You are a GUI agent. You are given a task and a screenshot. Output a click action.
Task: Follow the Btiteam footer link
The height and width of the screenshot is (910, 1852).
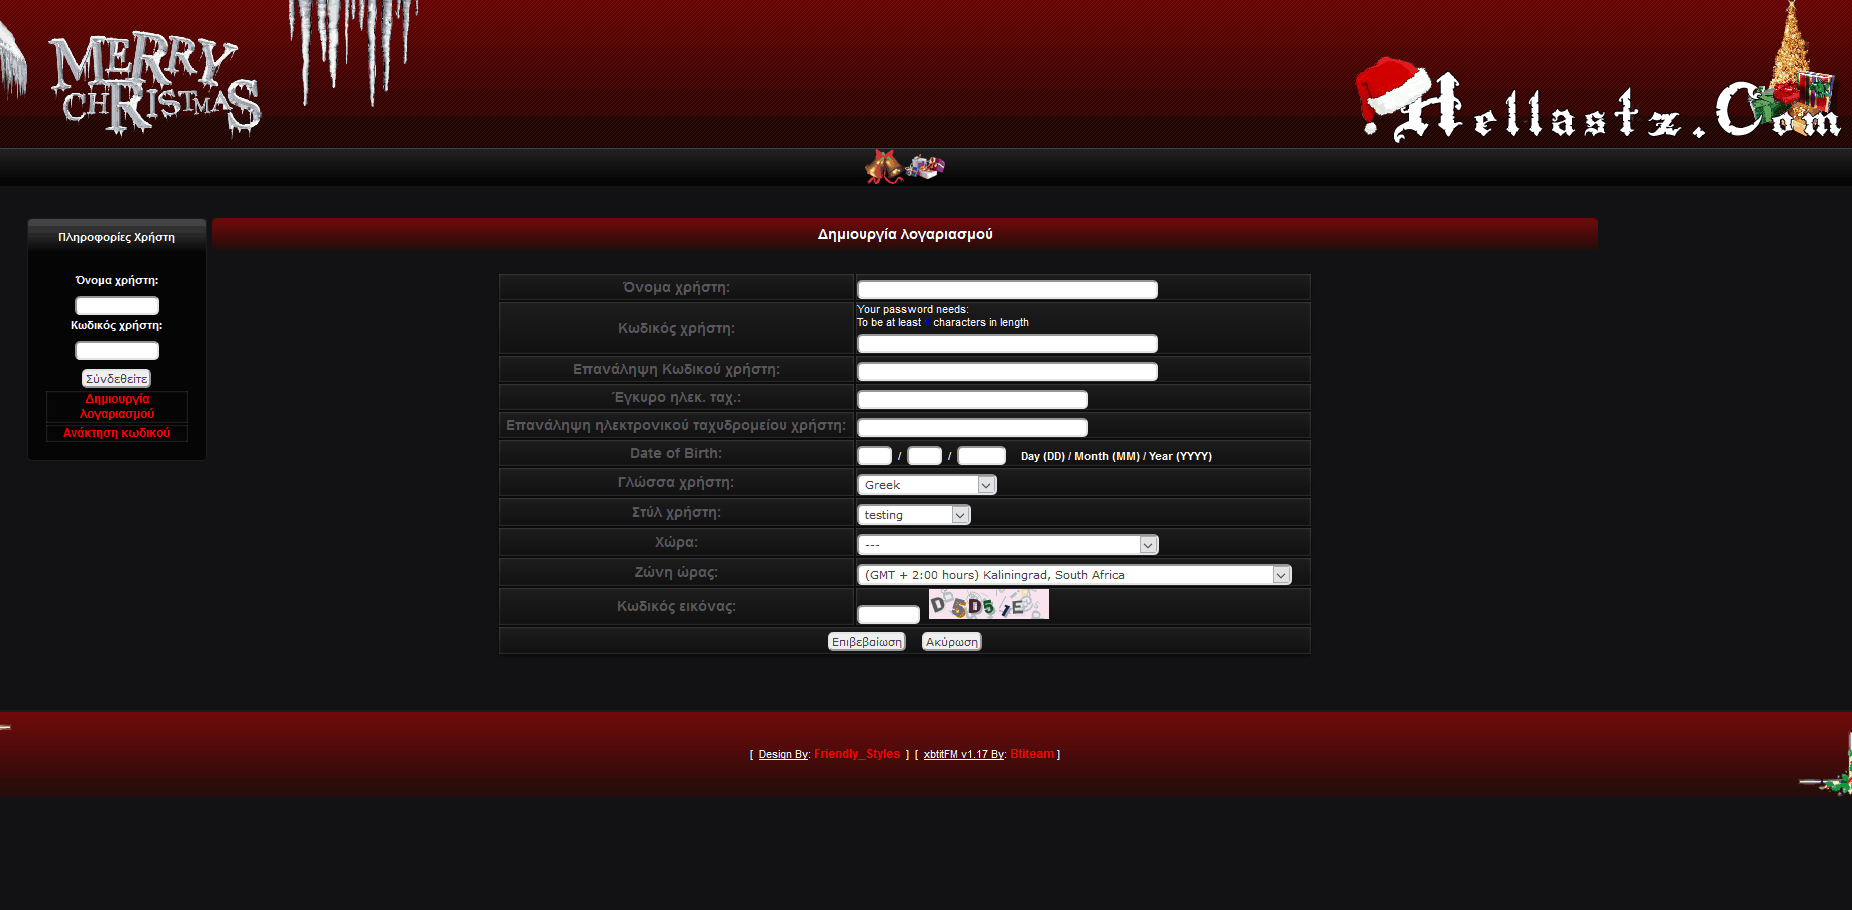point(1032,754)
